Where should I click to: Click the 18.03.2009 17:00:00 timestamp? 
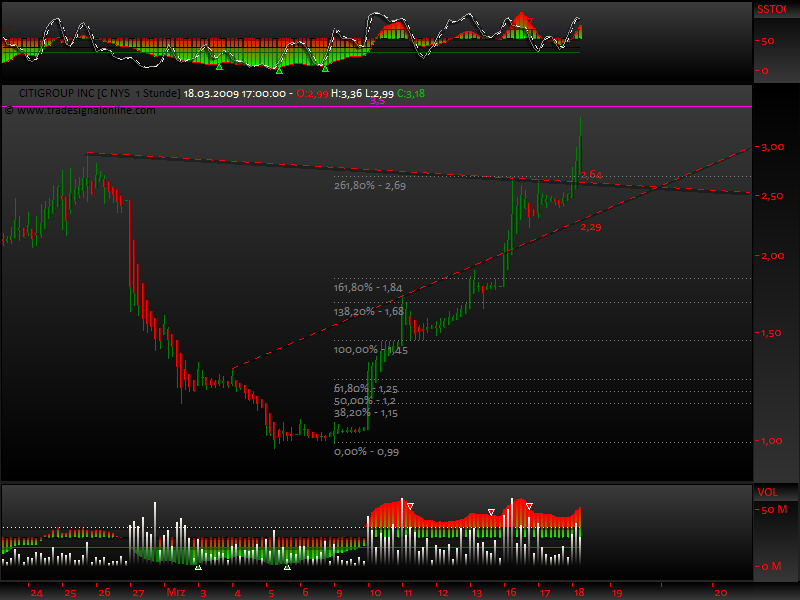pyautogui.click(x=235, y=93)
